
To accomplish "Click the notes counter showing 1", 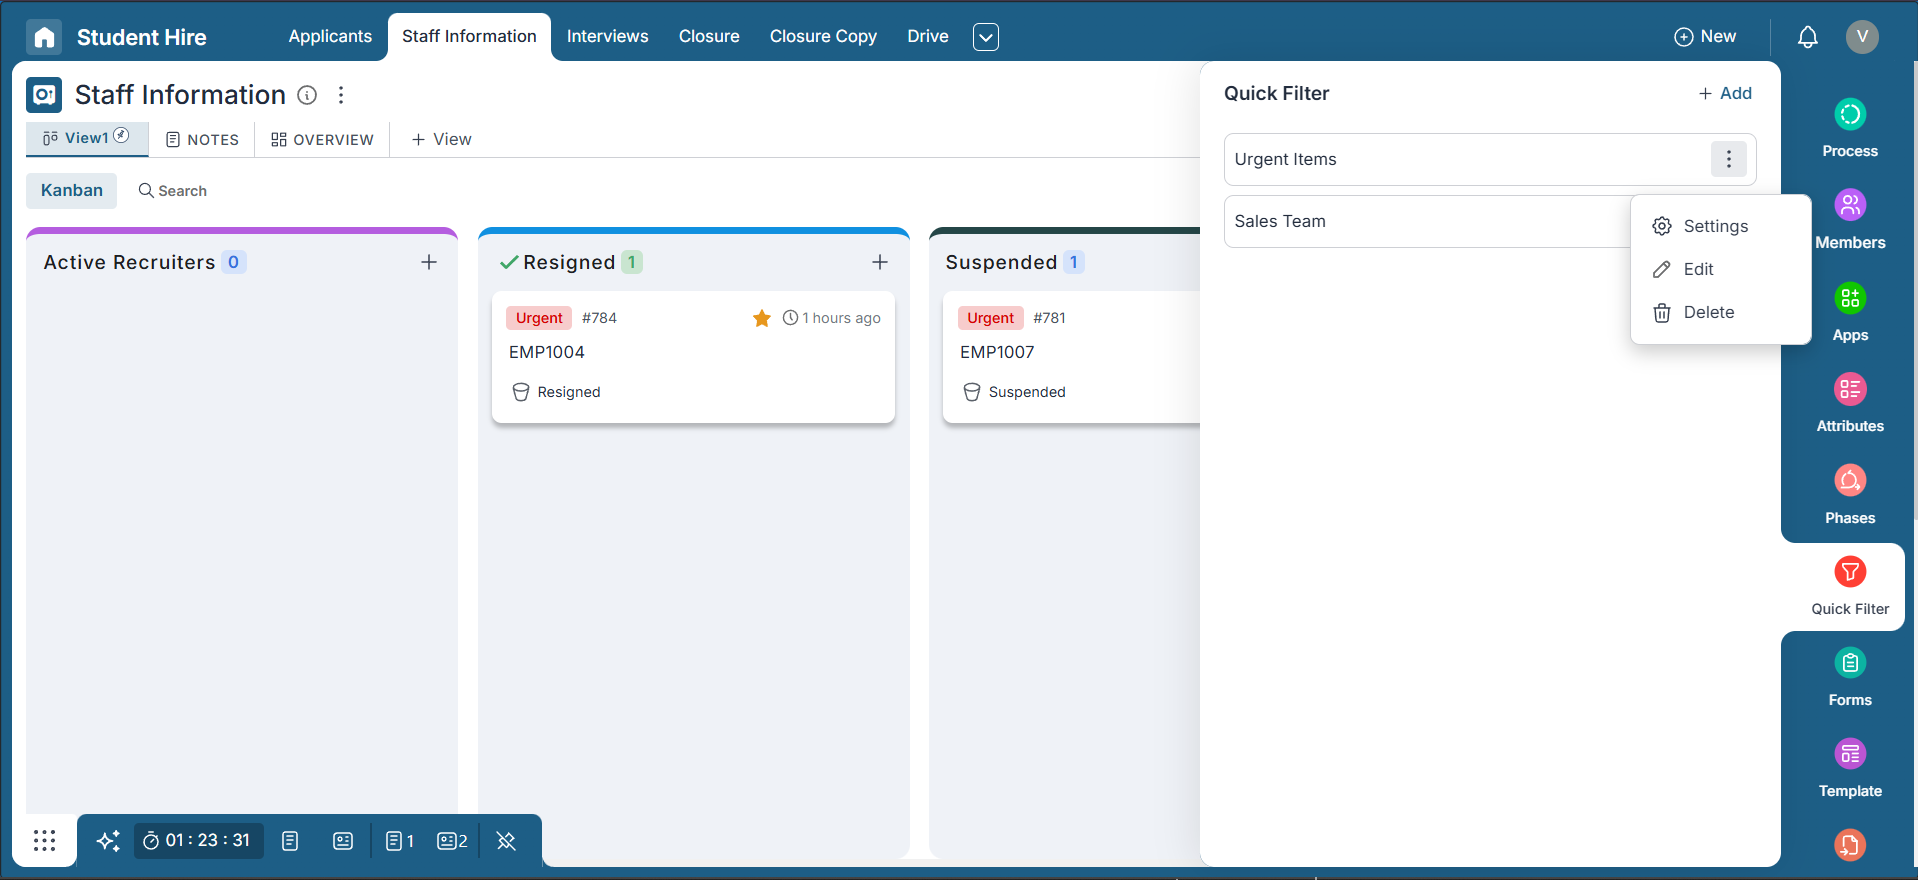I will tap(399, 841).
